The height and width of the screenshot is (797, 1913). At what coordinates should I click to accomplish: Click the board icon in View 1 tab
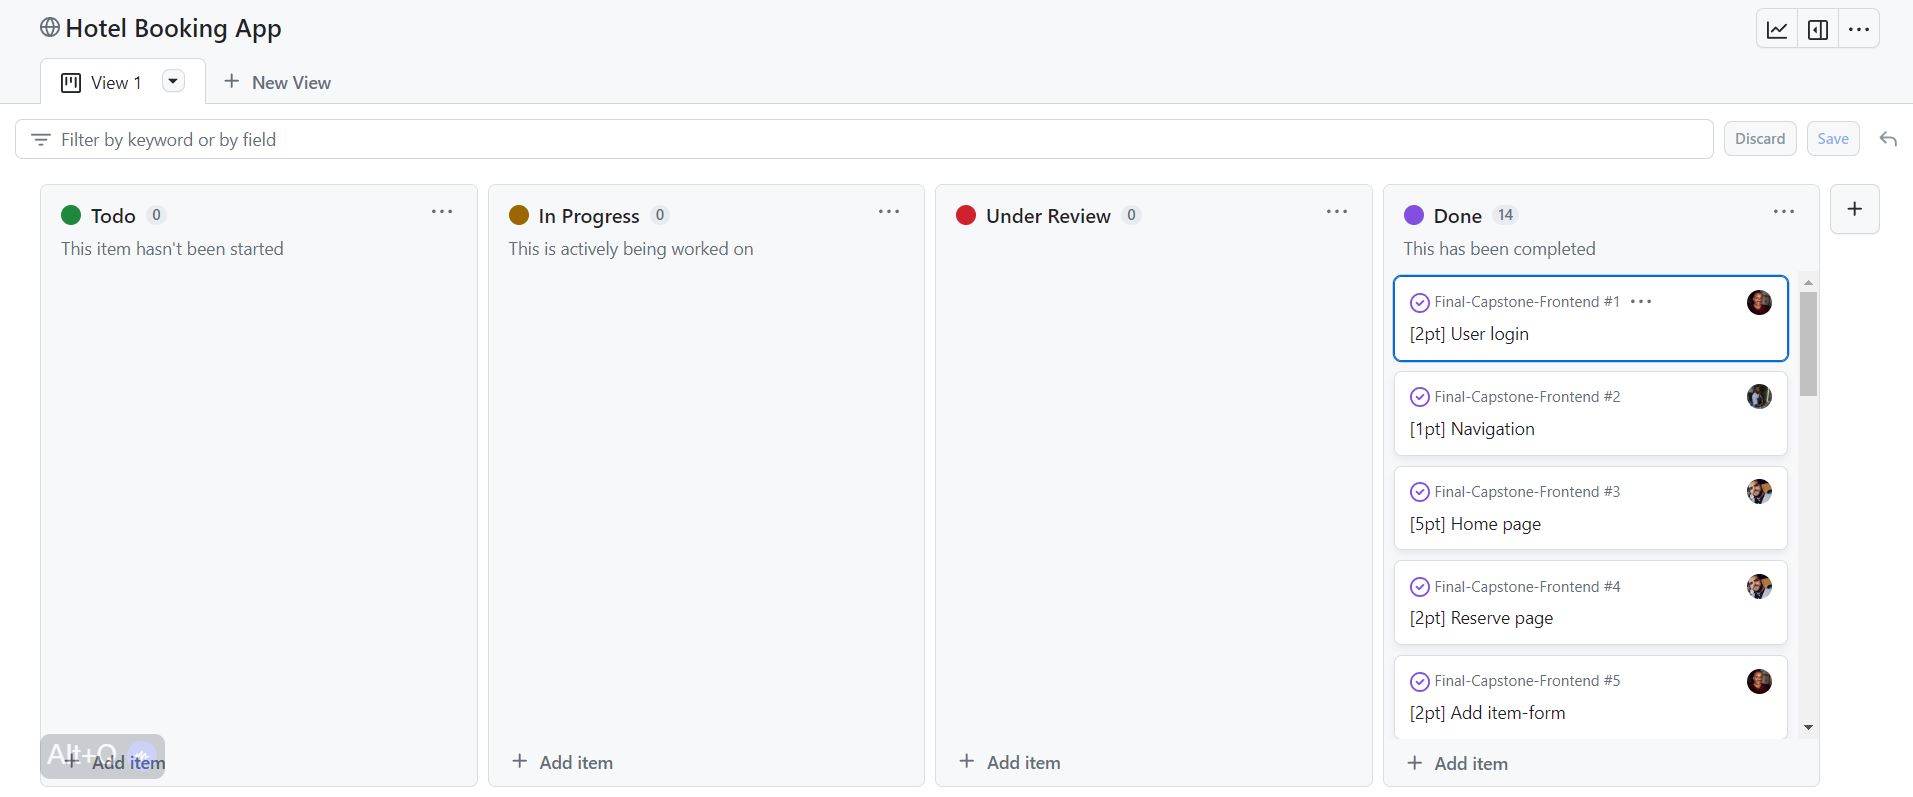pos(70,83)
